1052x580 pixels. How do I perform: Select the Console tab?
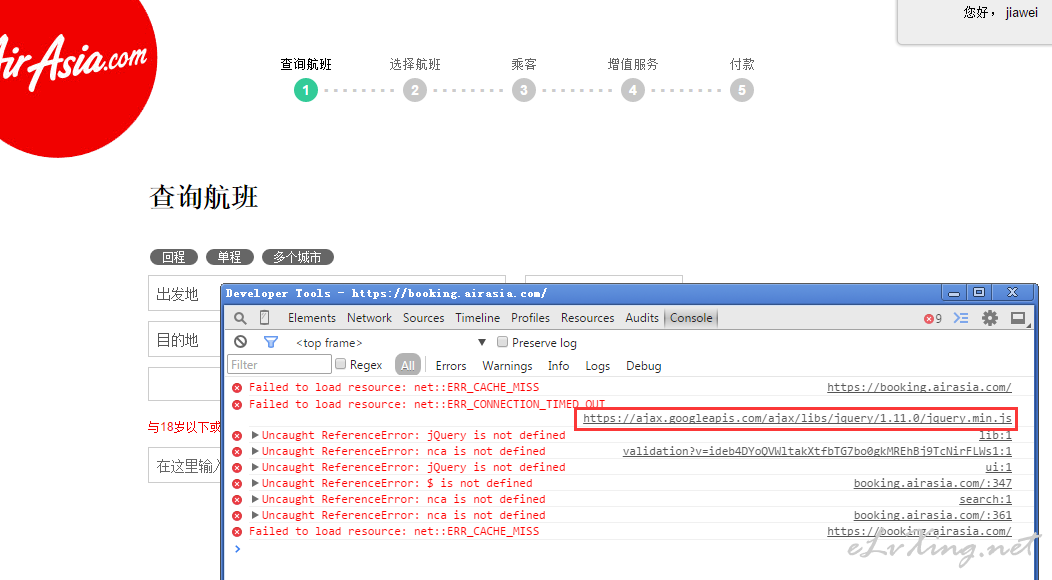[691, 318]
